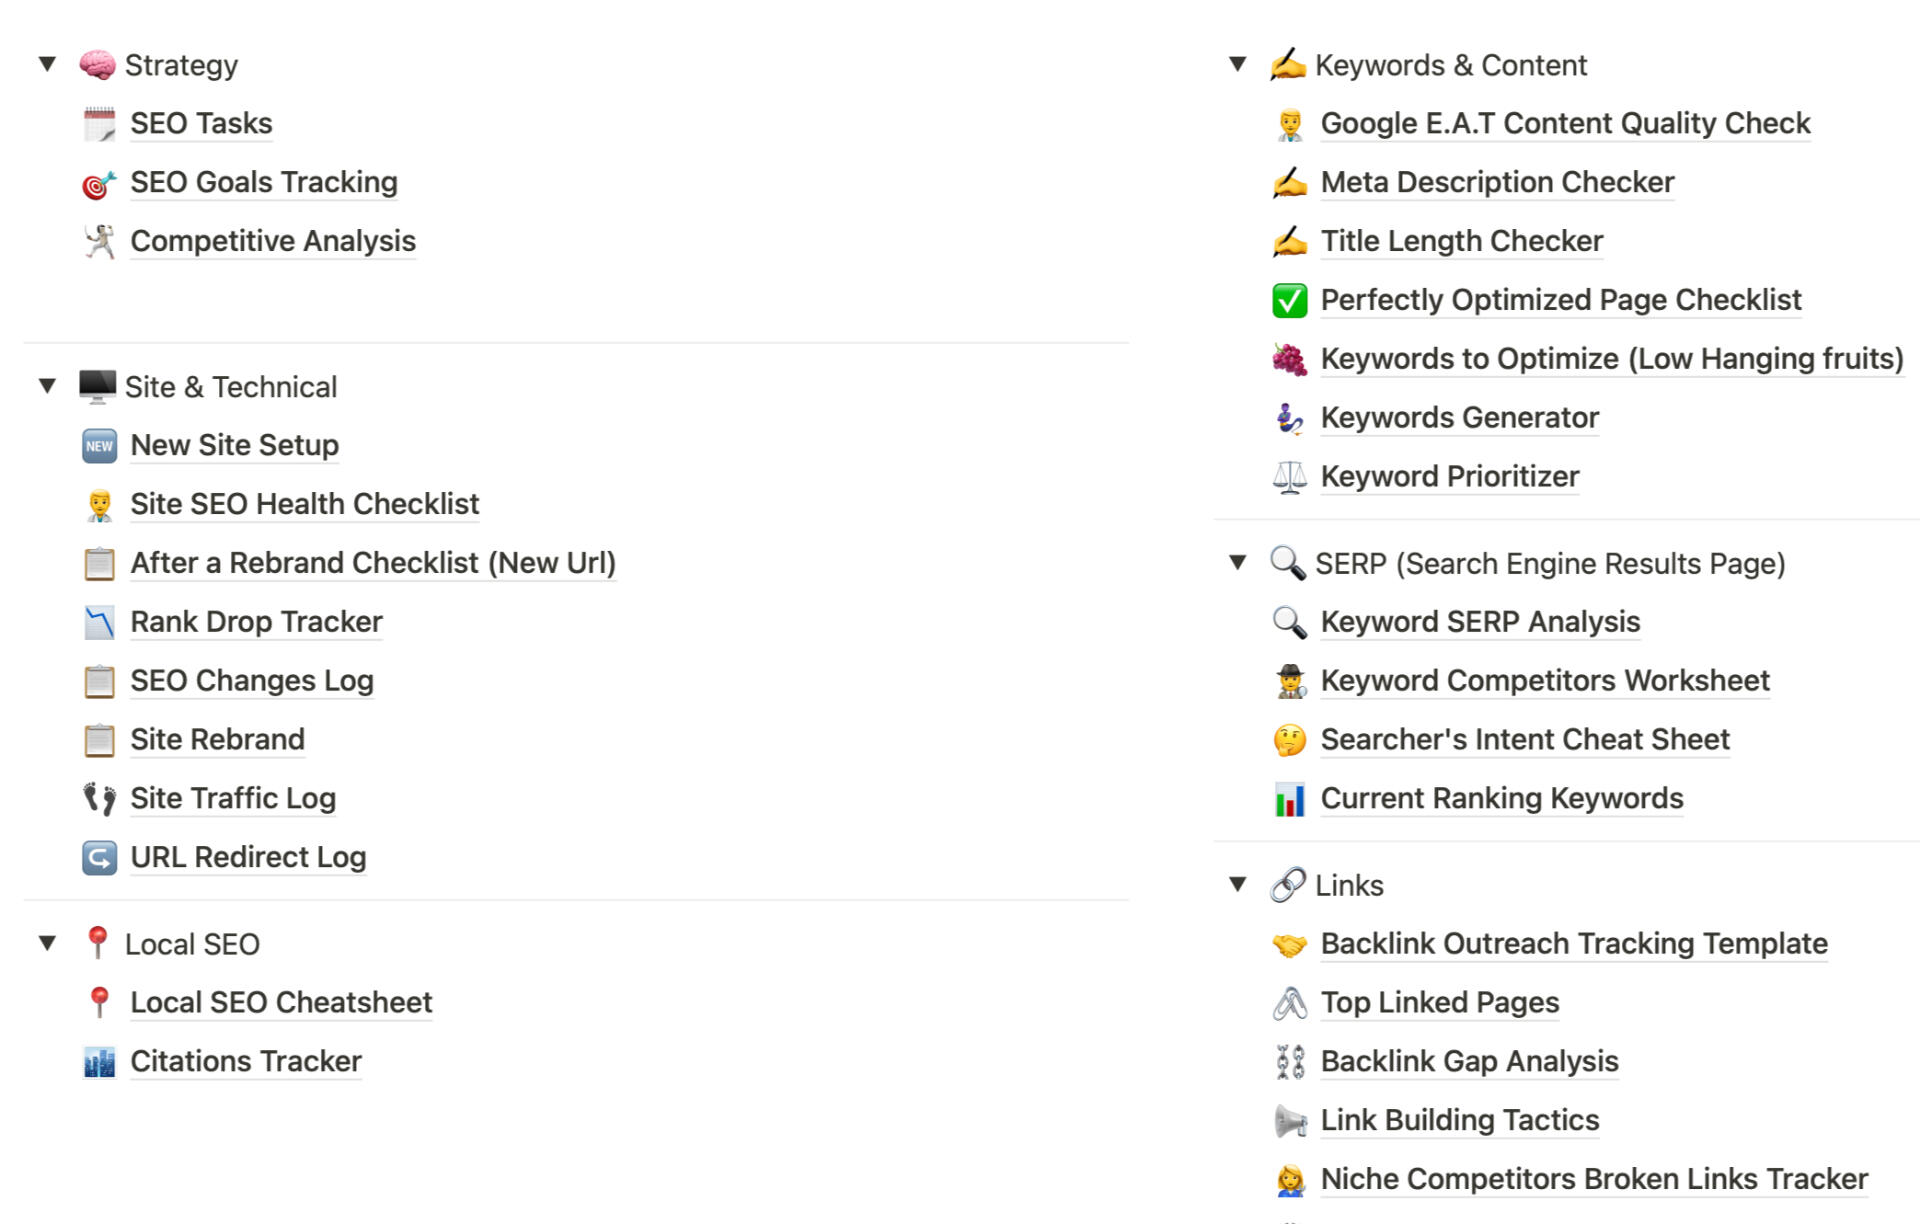Click the green checkmark icon on Perfectly Optimized Page Checklist
Image resolution: width=1920 pixels, height=1224 pixels.
[x=1290, y=299]
